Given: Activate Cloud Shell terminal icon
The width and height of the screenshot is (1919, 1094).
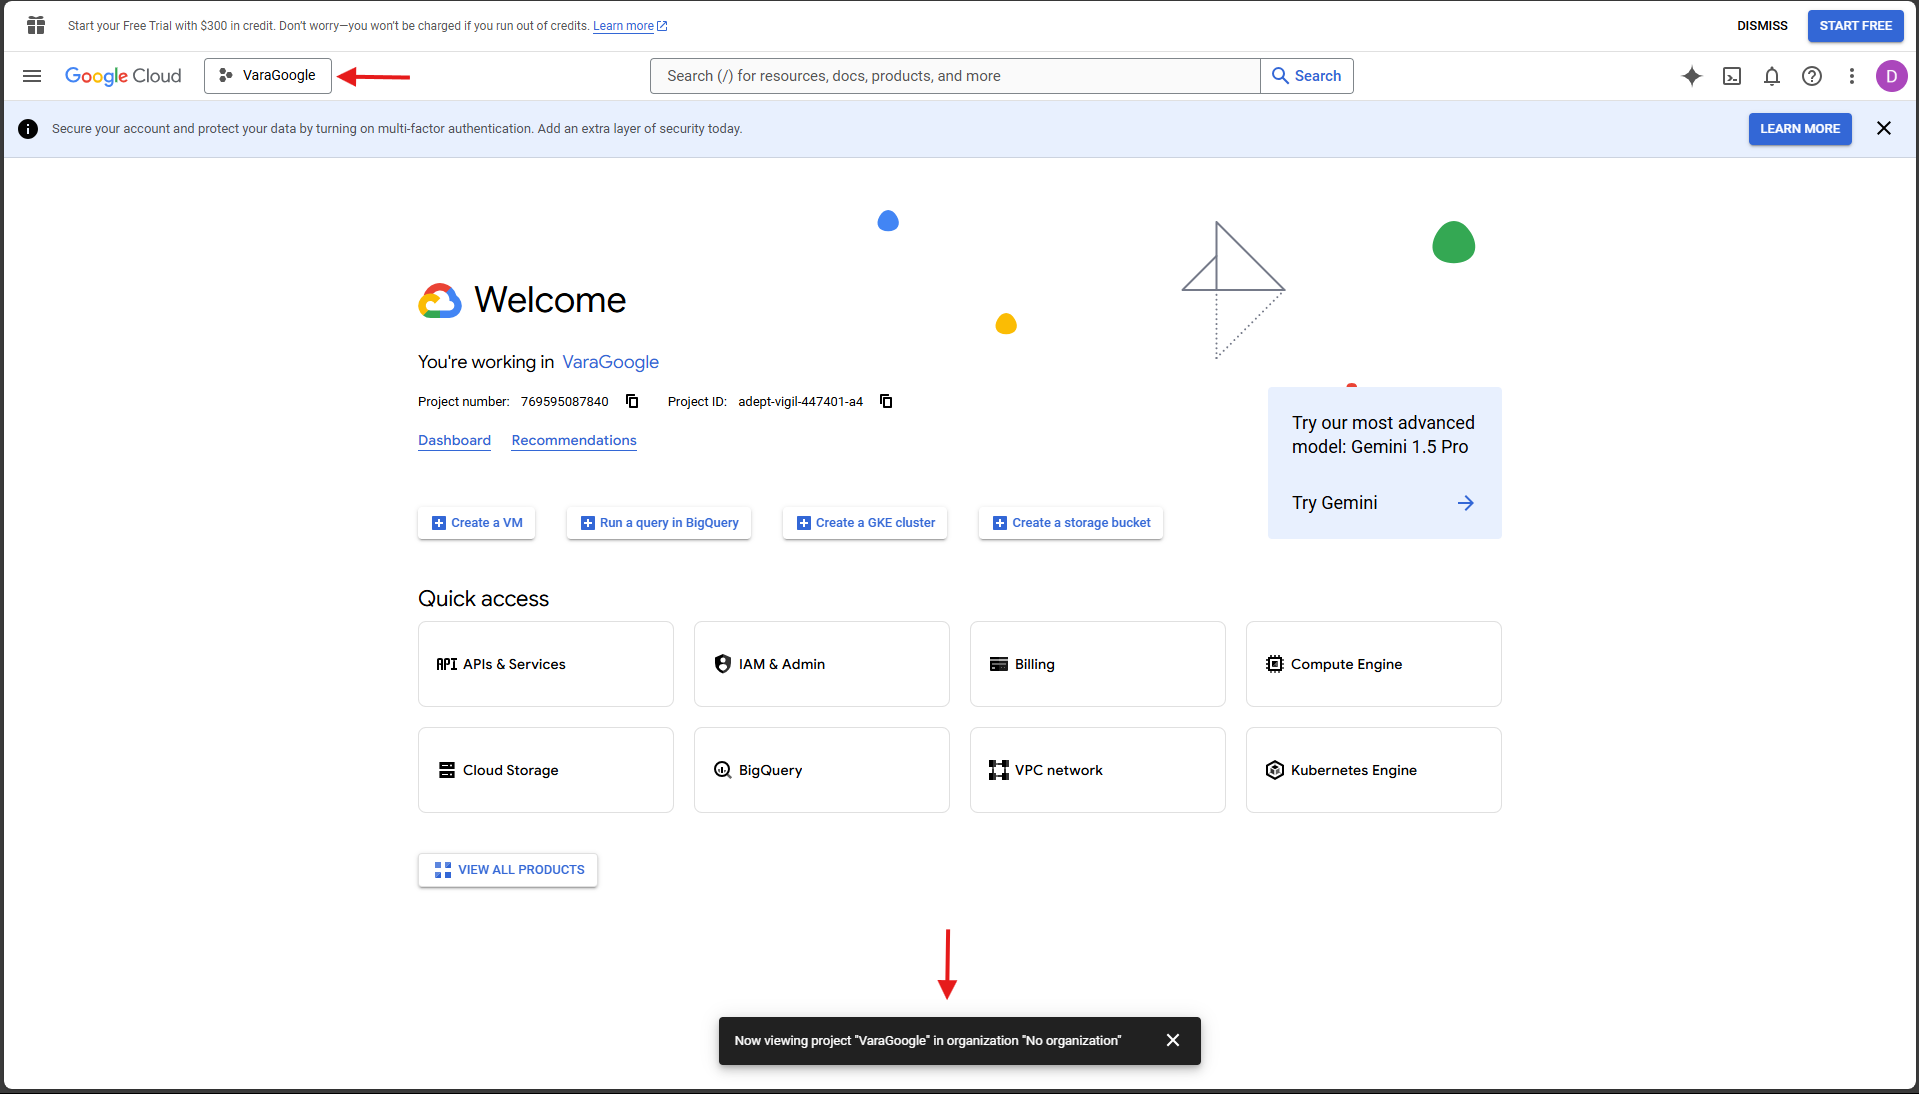Looking at the screenshot, I should (x=1732, y=76).
